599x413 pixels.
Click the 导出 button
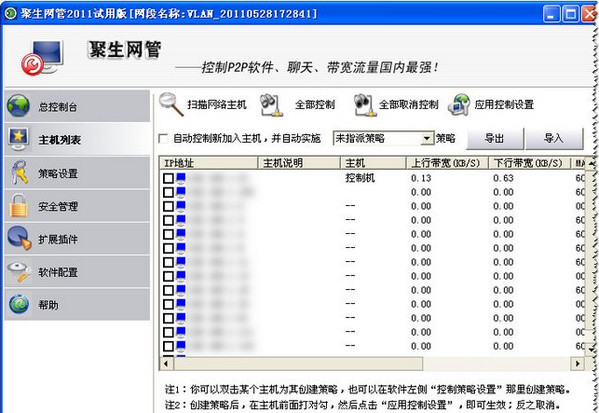tap(495, 138)
